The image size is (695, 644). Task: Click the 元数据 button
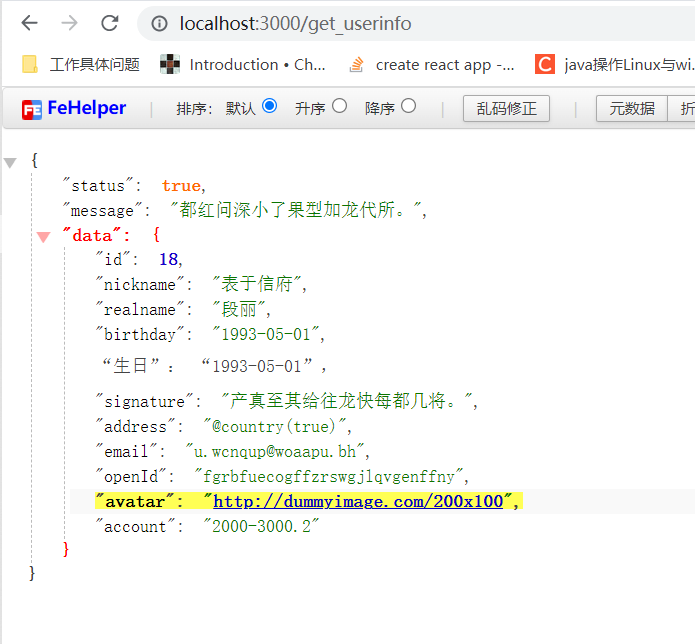631,109
